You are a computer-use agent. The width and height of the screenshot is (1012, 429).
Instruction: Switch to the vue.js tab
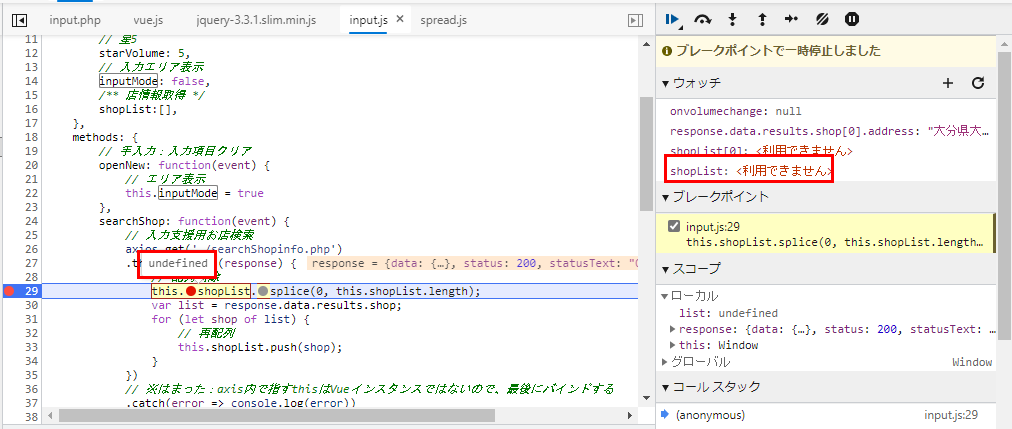(150, 20)
